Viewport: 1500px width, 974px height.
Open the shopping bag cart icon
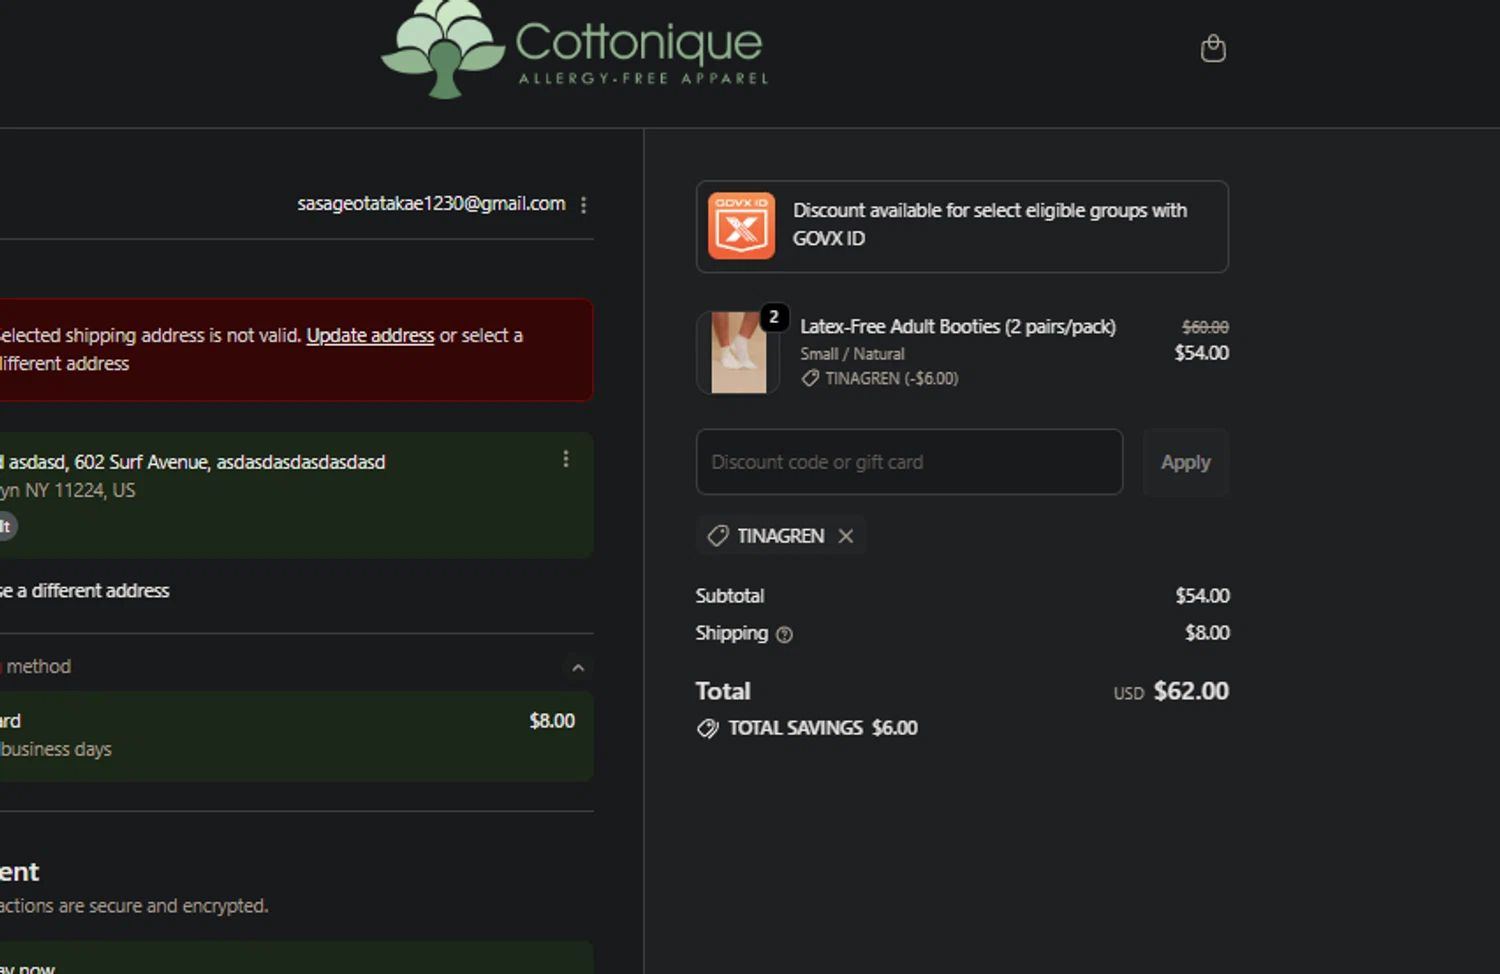1213,49
